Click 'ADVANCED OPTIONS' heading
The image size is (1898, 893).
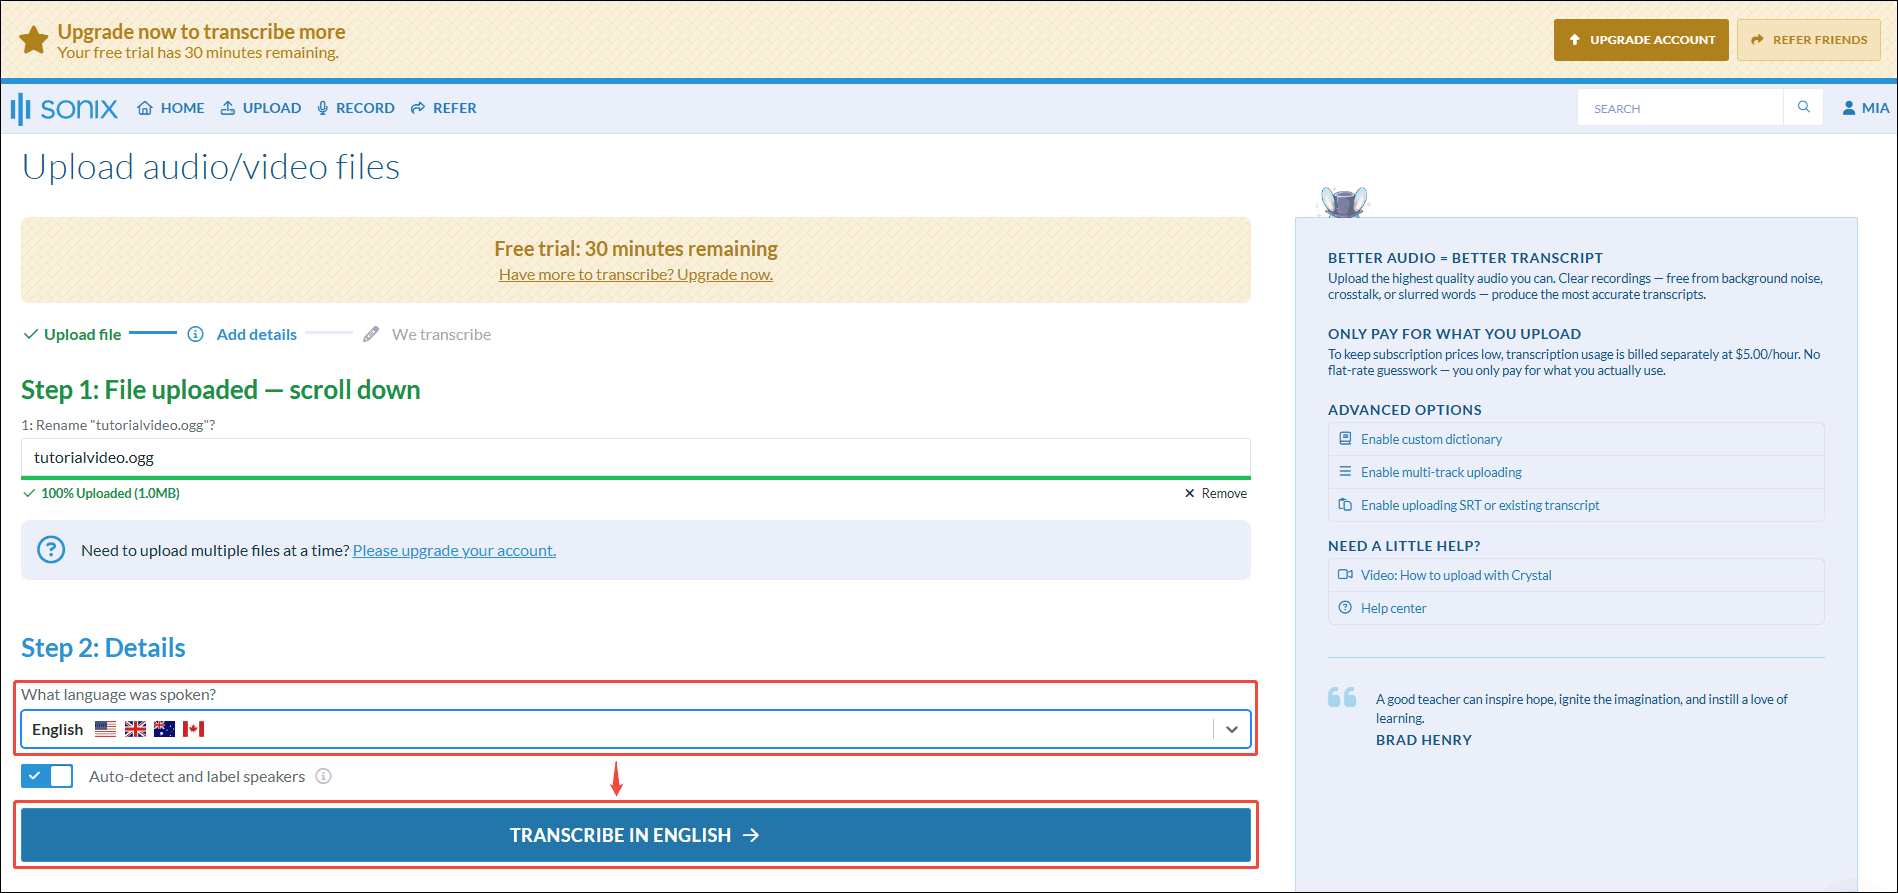(x=1405, y=410)
